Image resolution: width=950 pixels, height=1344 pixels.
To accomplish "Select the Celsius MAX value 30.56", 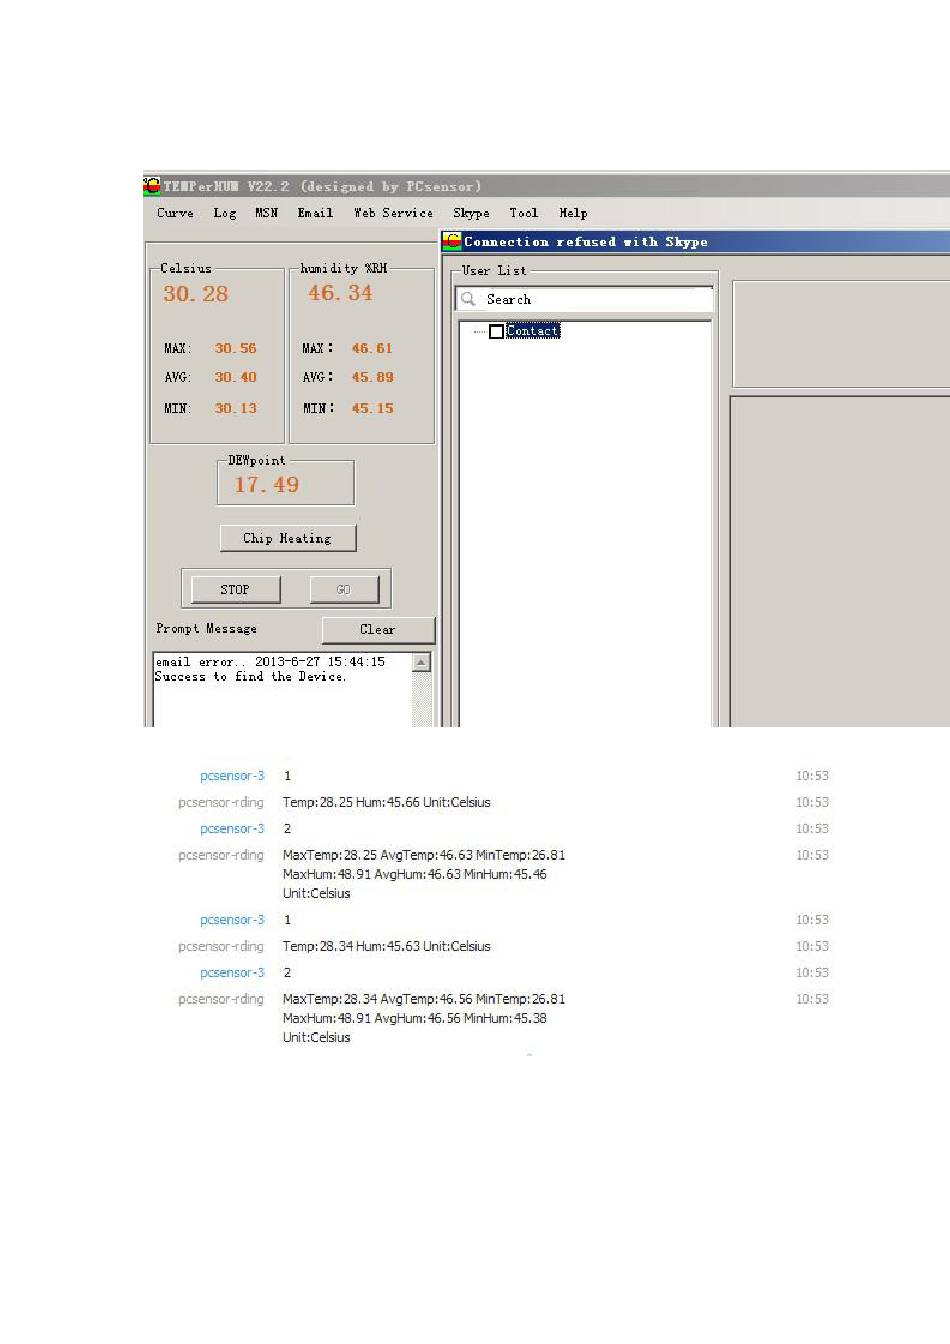I will coord(236,348).
